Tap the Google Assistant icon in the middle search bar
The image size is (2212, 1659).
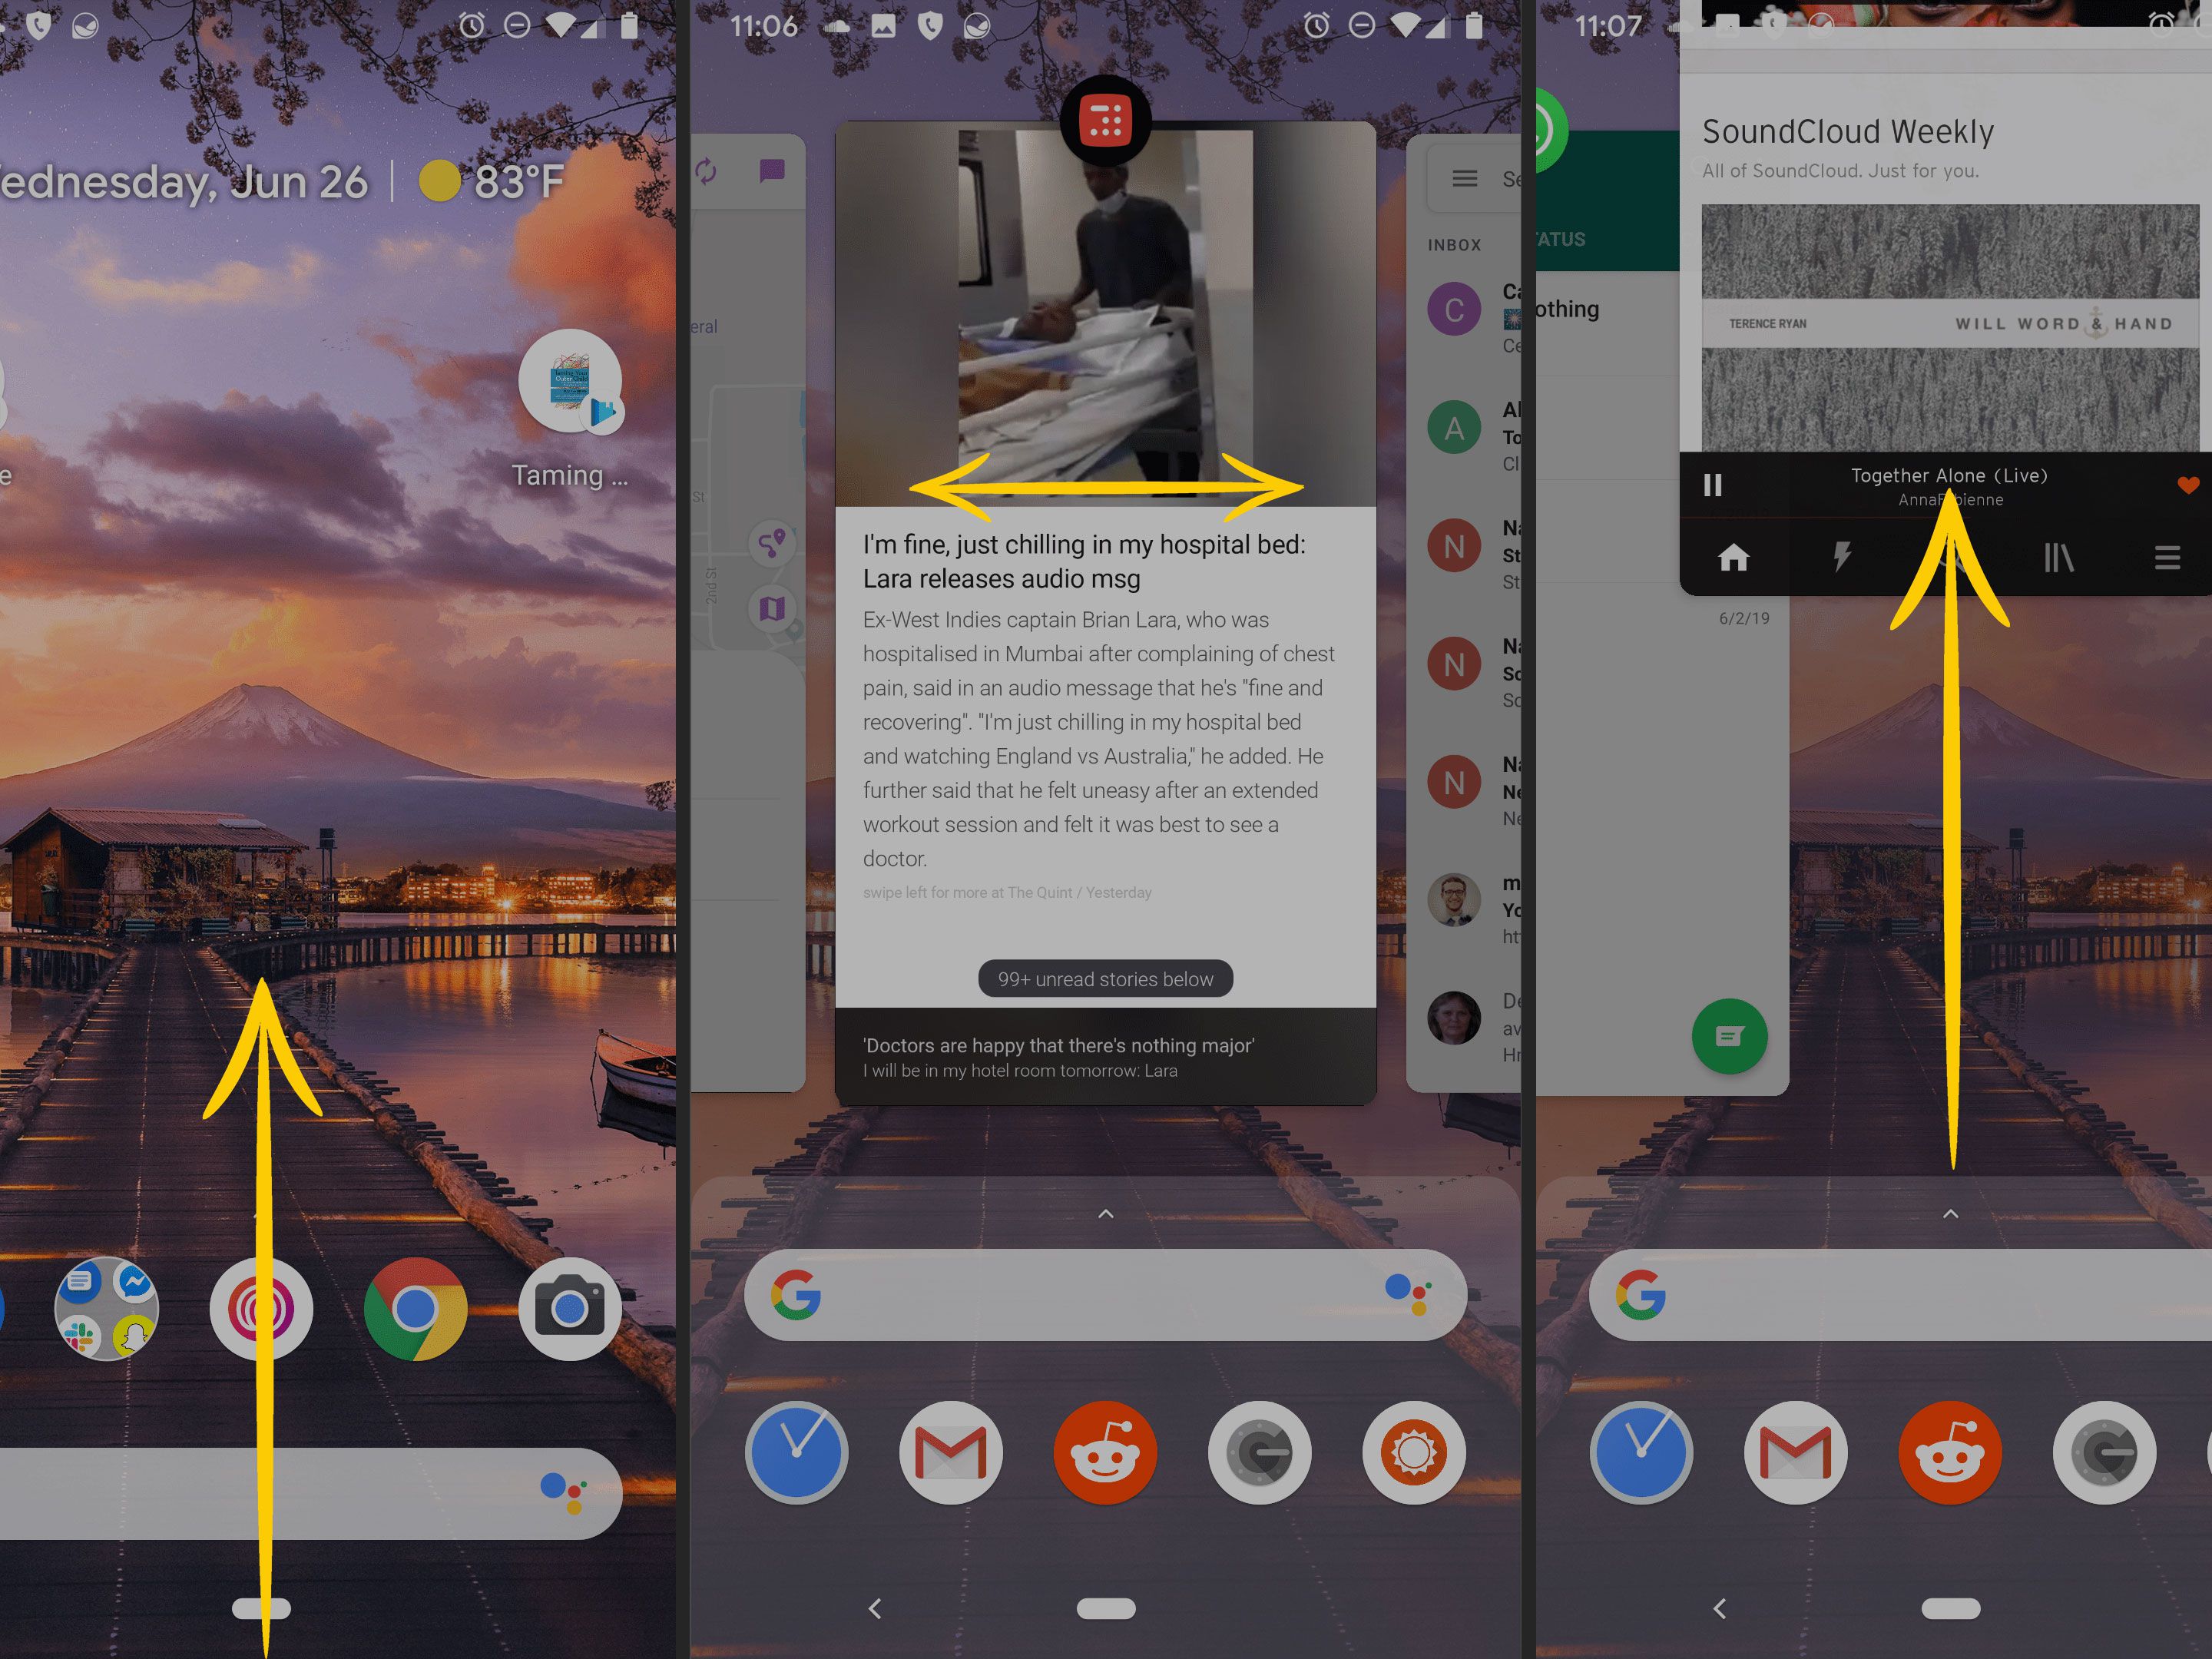tap(1407, 1294)
